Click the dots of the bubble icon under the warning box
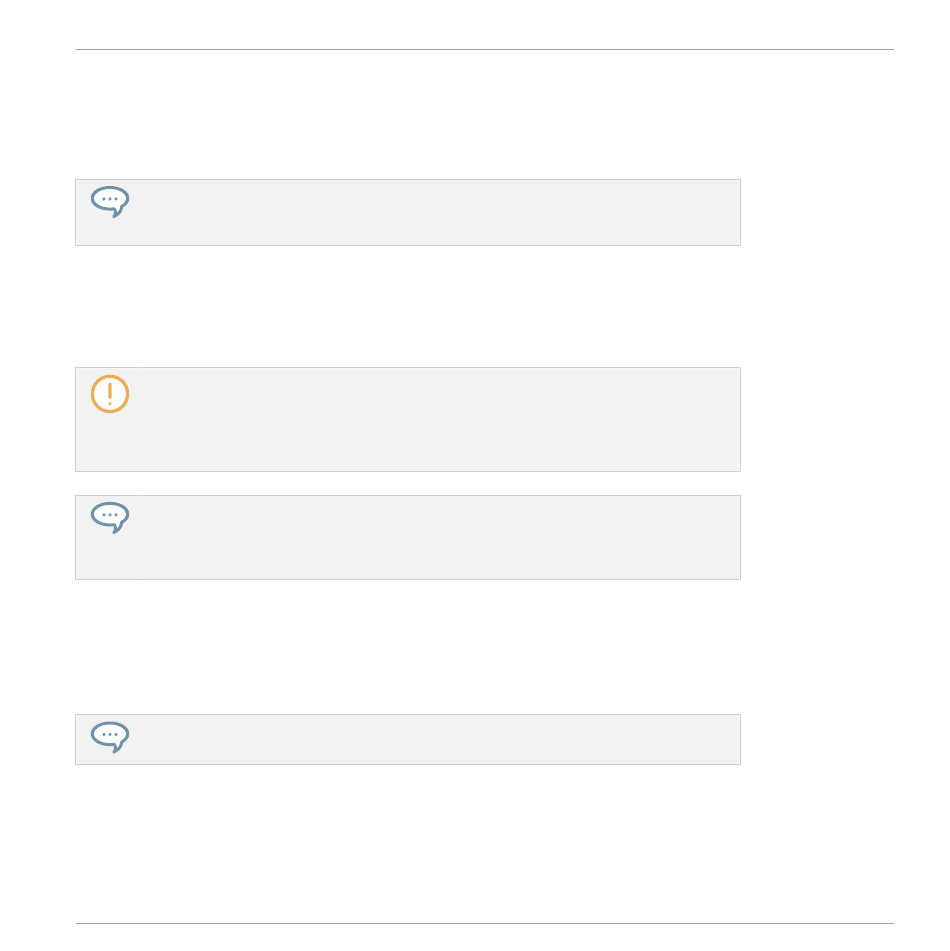This screenshot has width=950, height=951. coord(110,515)
